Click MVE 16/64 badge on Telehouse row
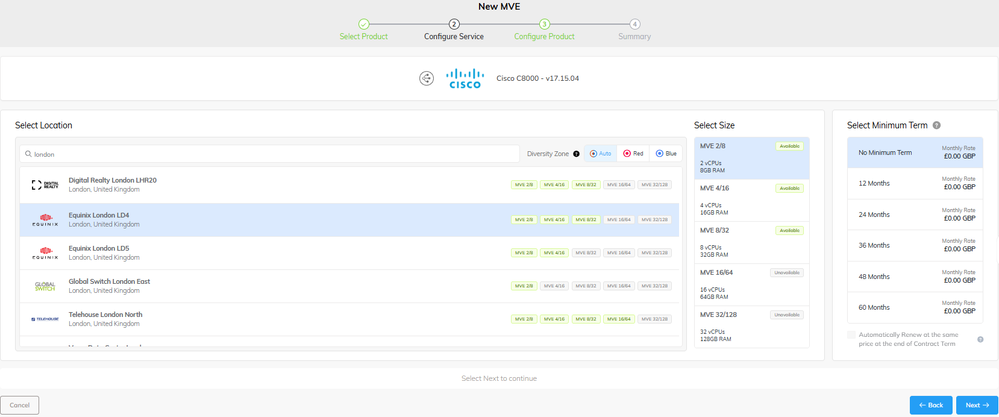 (x=619, y=319)
